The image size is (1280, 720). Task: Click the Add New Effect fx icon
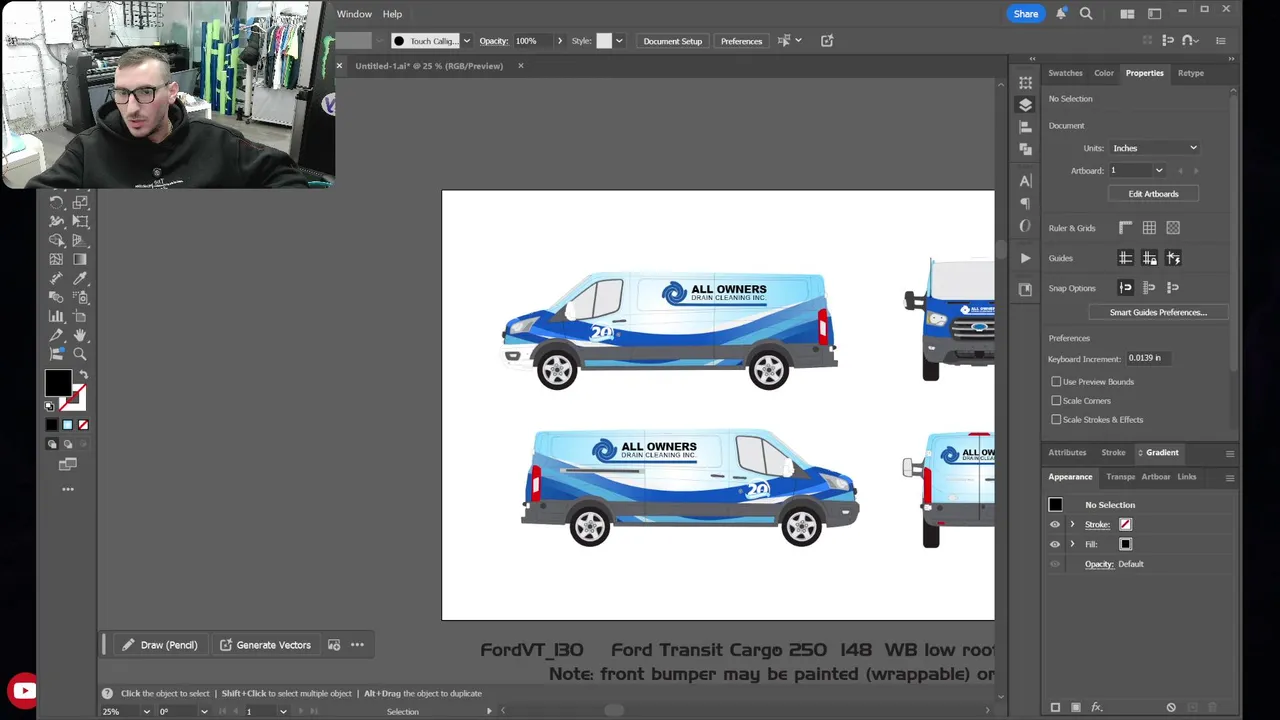click(x=1097, y=708)
